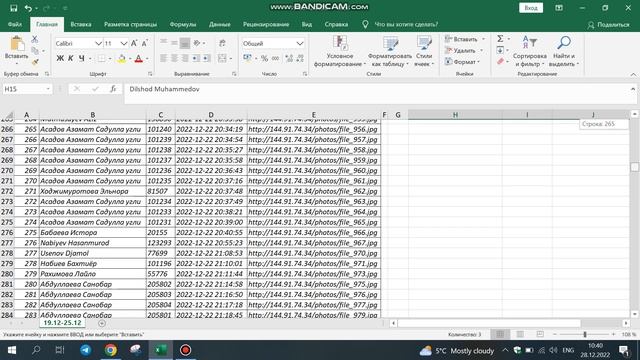
Task: Switch to Normal view in status bar
Action: (500, 334)
